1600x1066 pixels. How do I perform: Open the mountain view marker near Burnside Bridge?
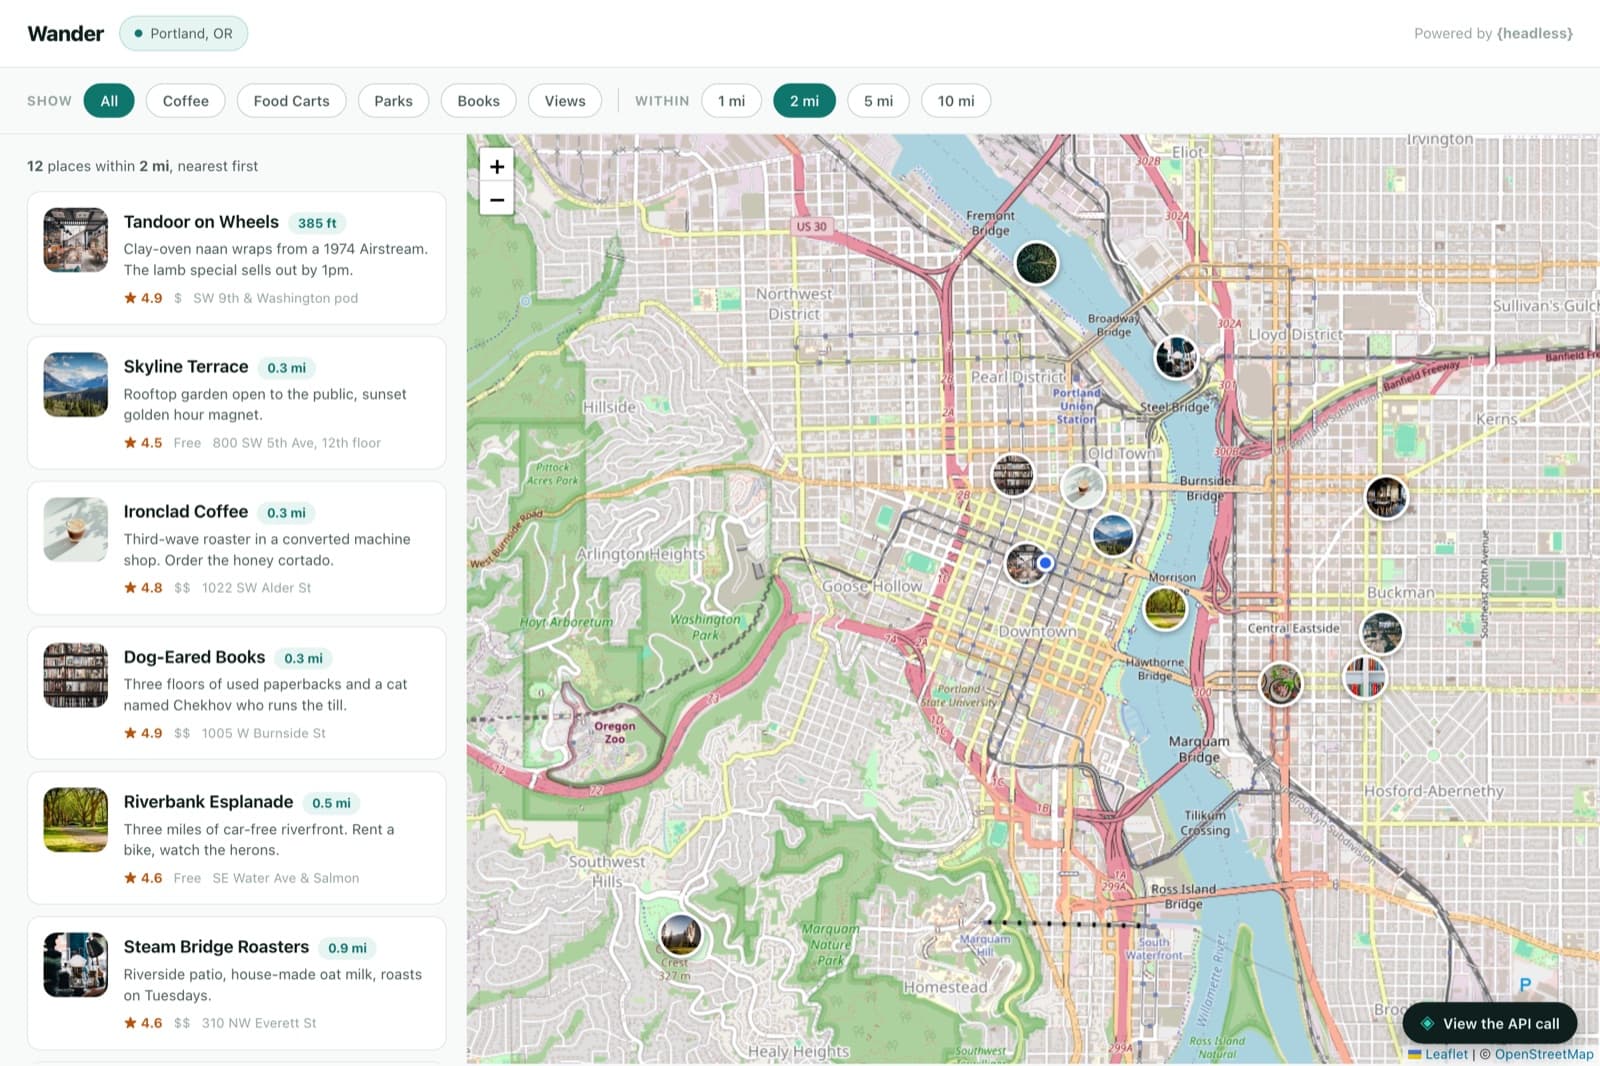1113,534
